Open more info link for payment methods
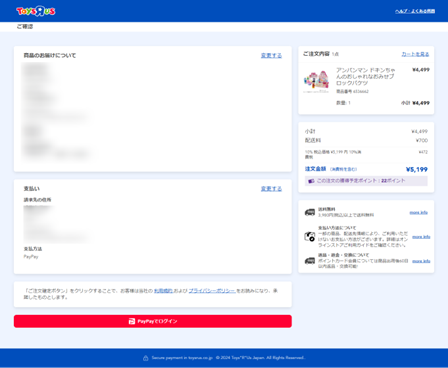Screen dimensions: 448x368 pyautogui.click(x=421, y=237)
